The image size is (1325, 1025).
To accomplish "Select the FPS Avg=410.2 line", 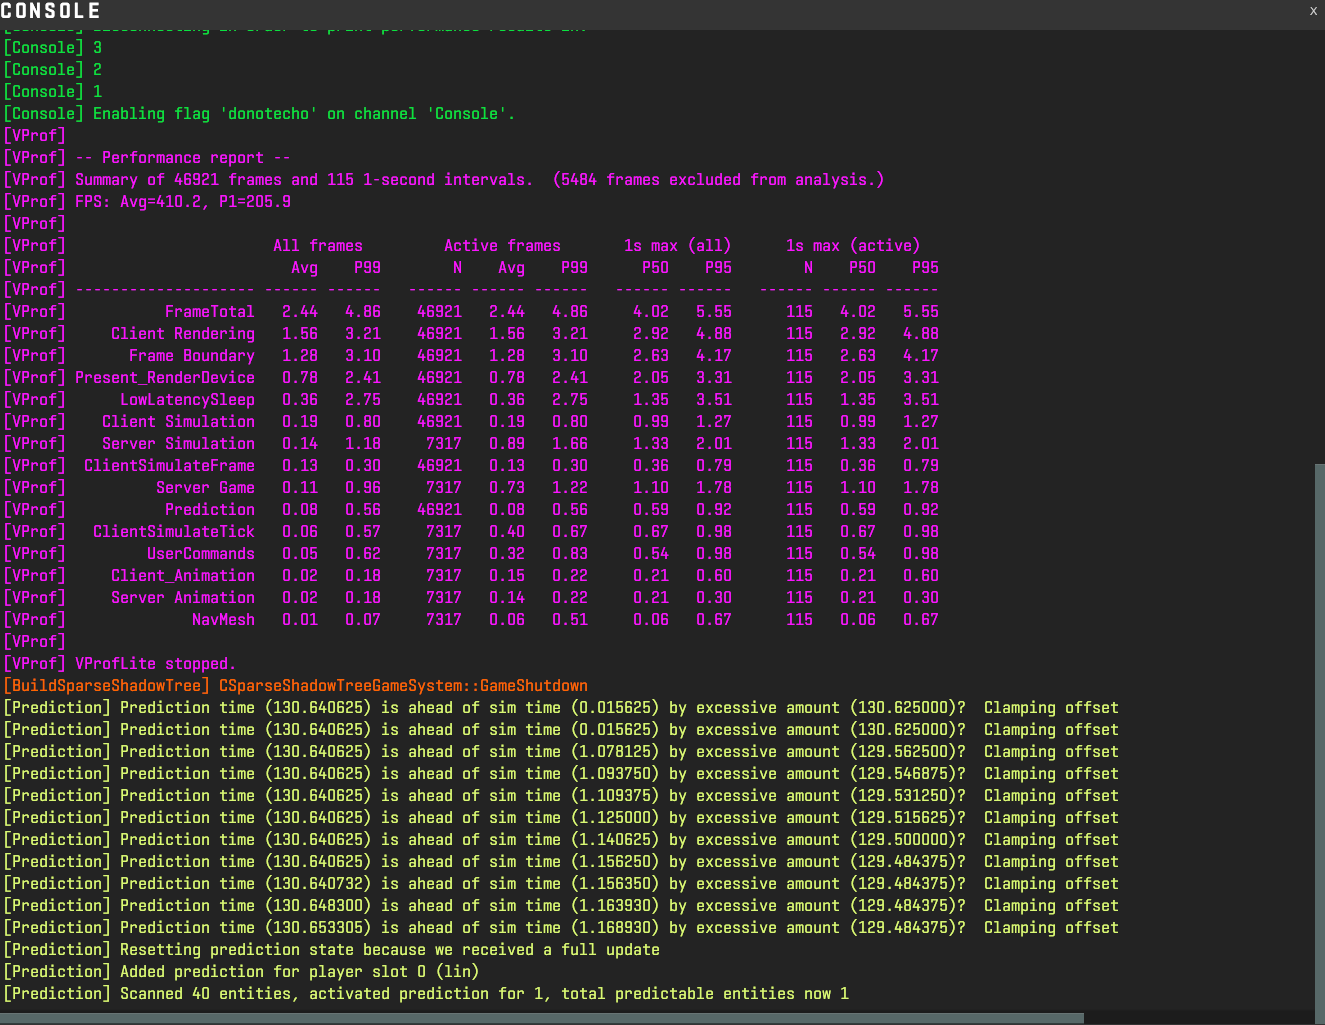I will (183, 202).
